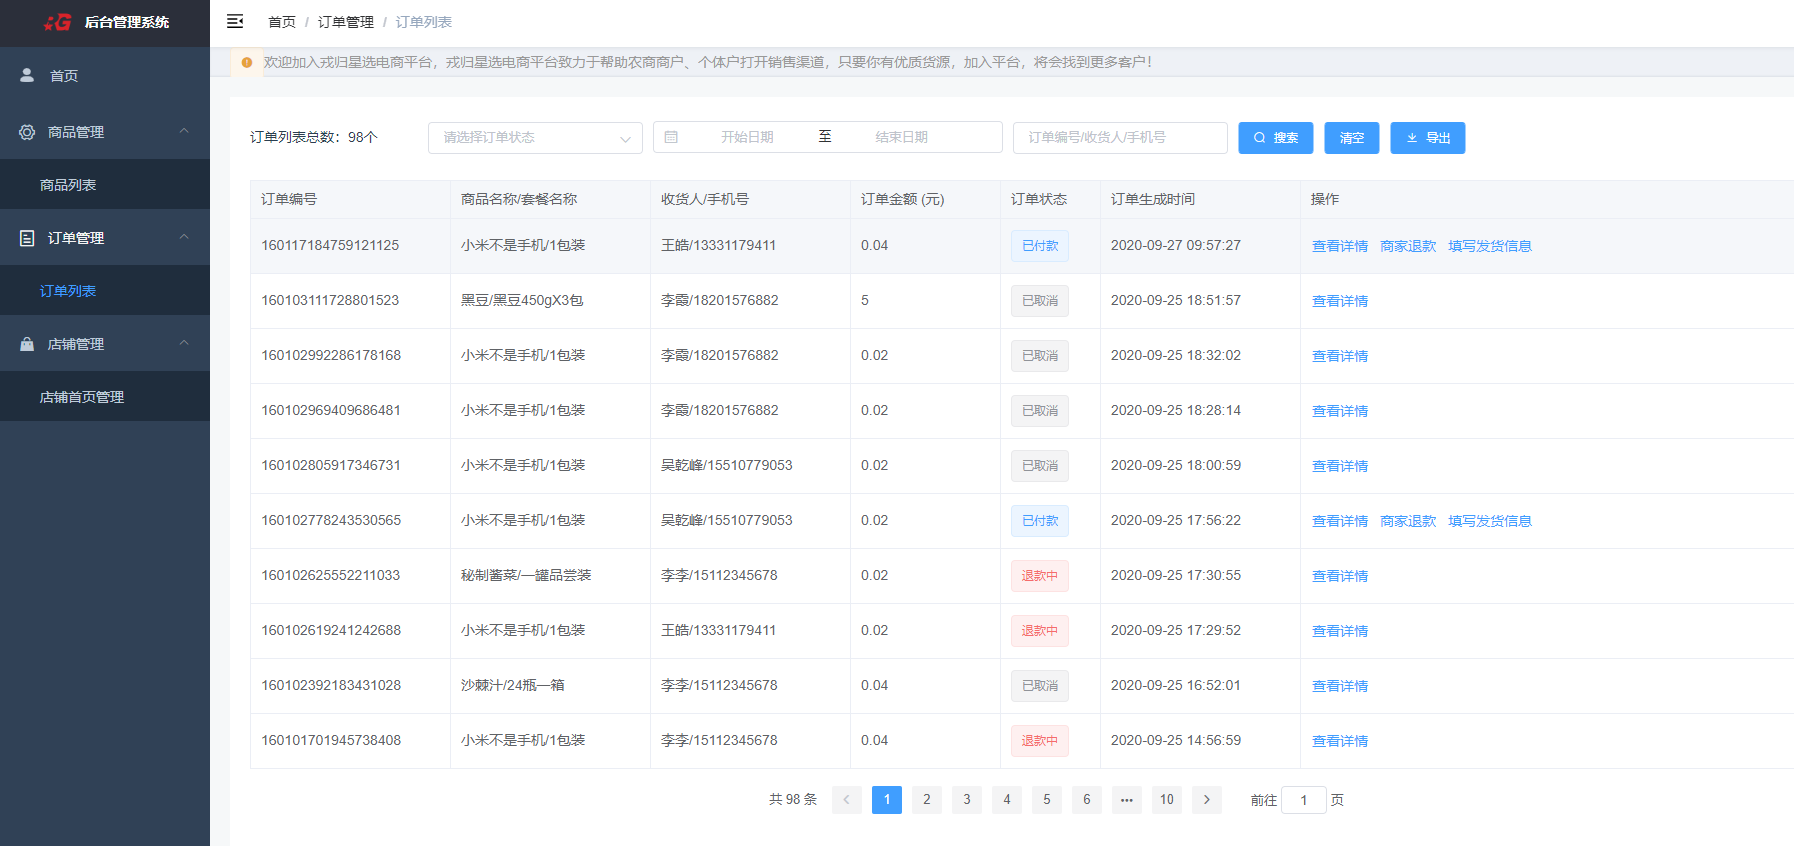Click 商家退款 for order 160117184759121125
The image size is (1794, 846).
pyautogui.click(x=1407, y=246)
